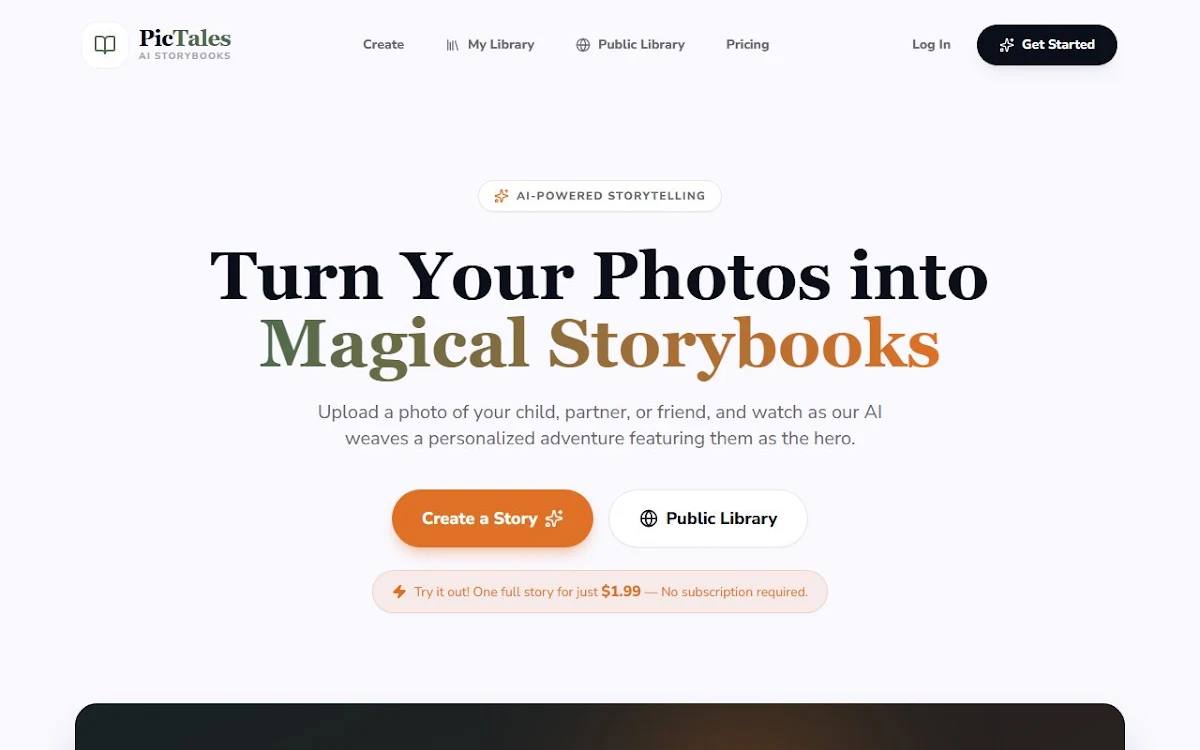This screenshot has width=1200, height=750.
Task: Click the No subscription required text
Action: [734, 592]
